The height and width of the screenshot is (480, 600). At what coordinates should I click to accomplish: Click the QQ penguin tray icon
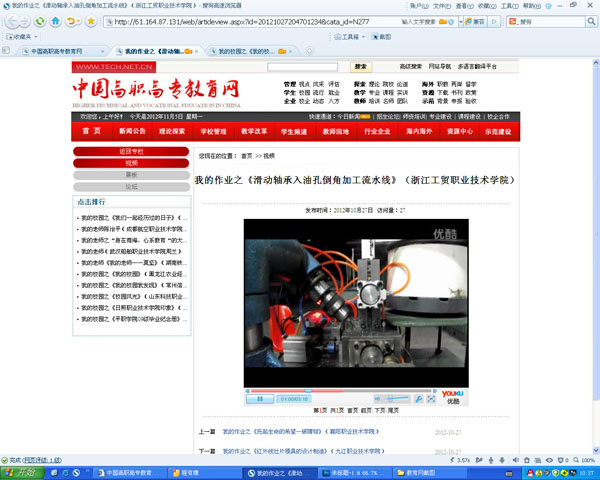coord(530,473)
